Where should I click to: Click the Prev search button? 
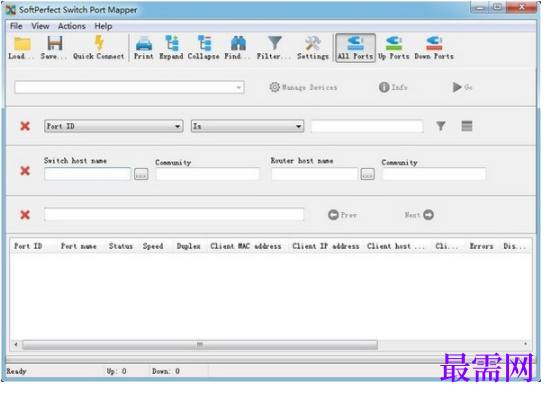(x=343, y=215)
